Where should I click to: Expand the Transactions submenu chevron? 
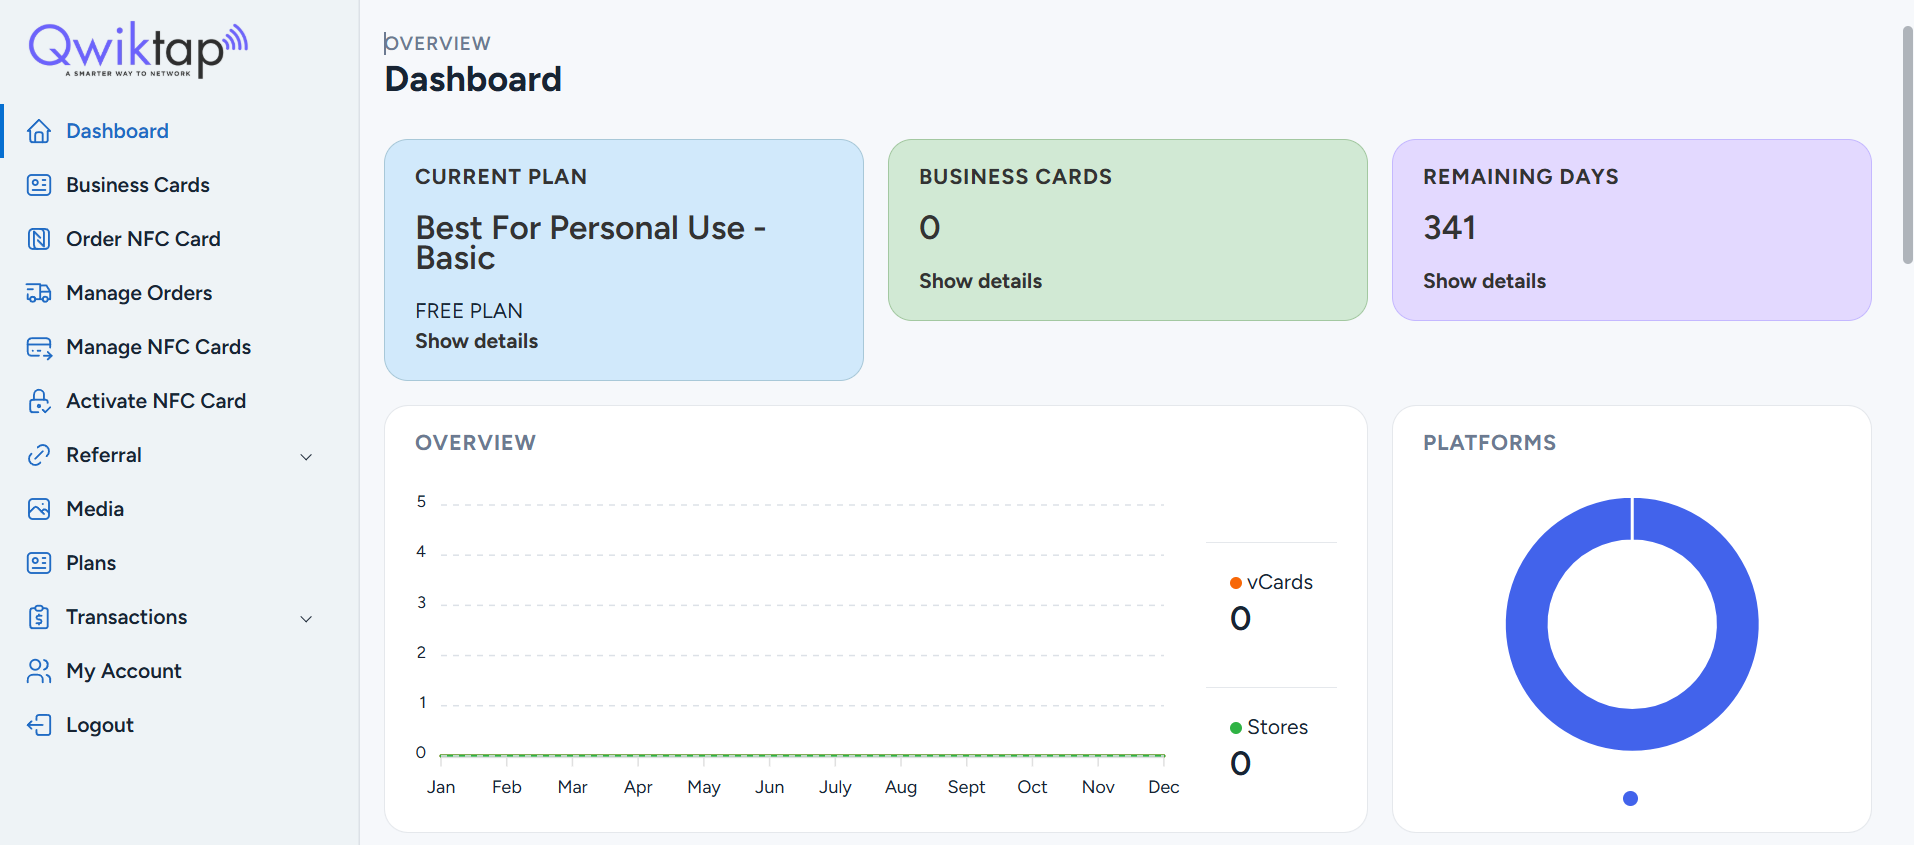306,618
